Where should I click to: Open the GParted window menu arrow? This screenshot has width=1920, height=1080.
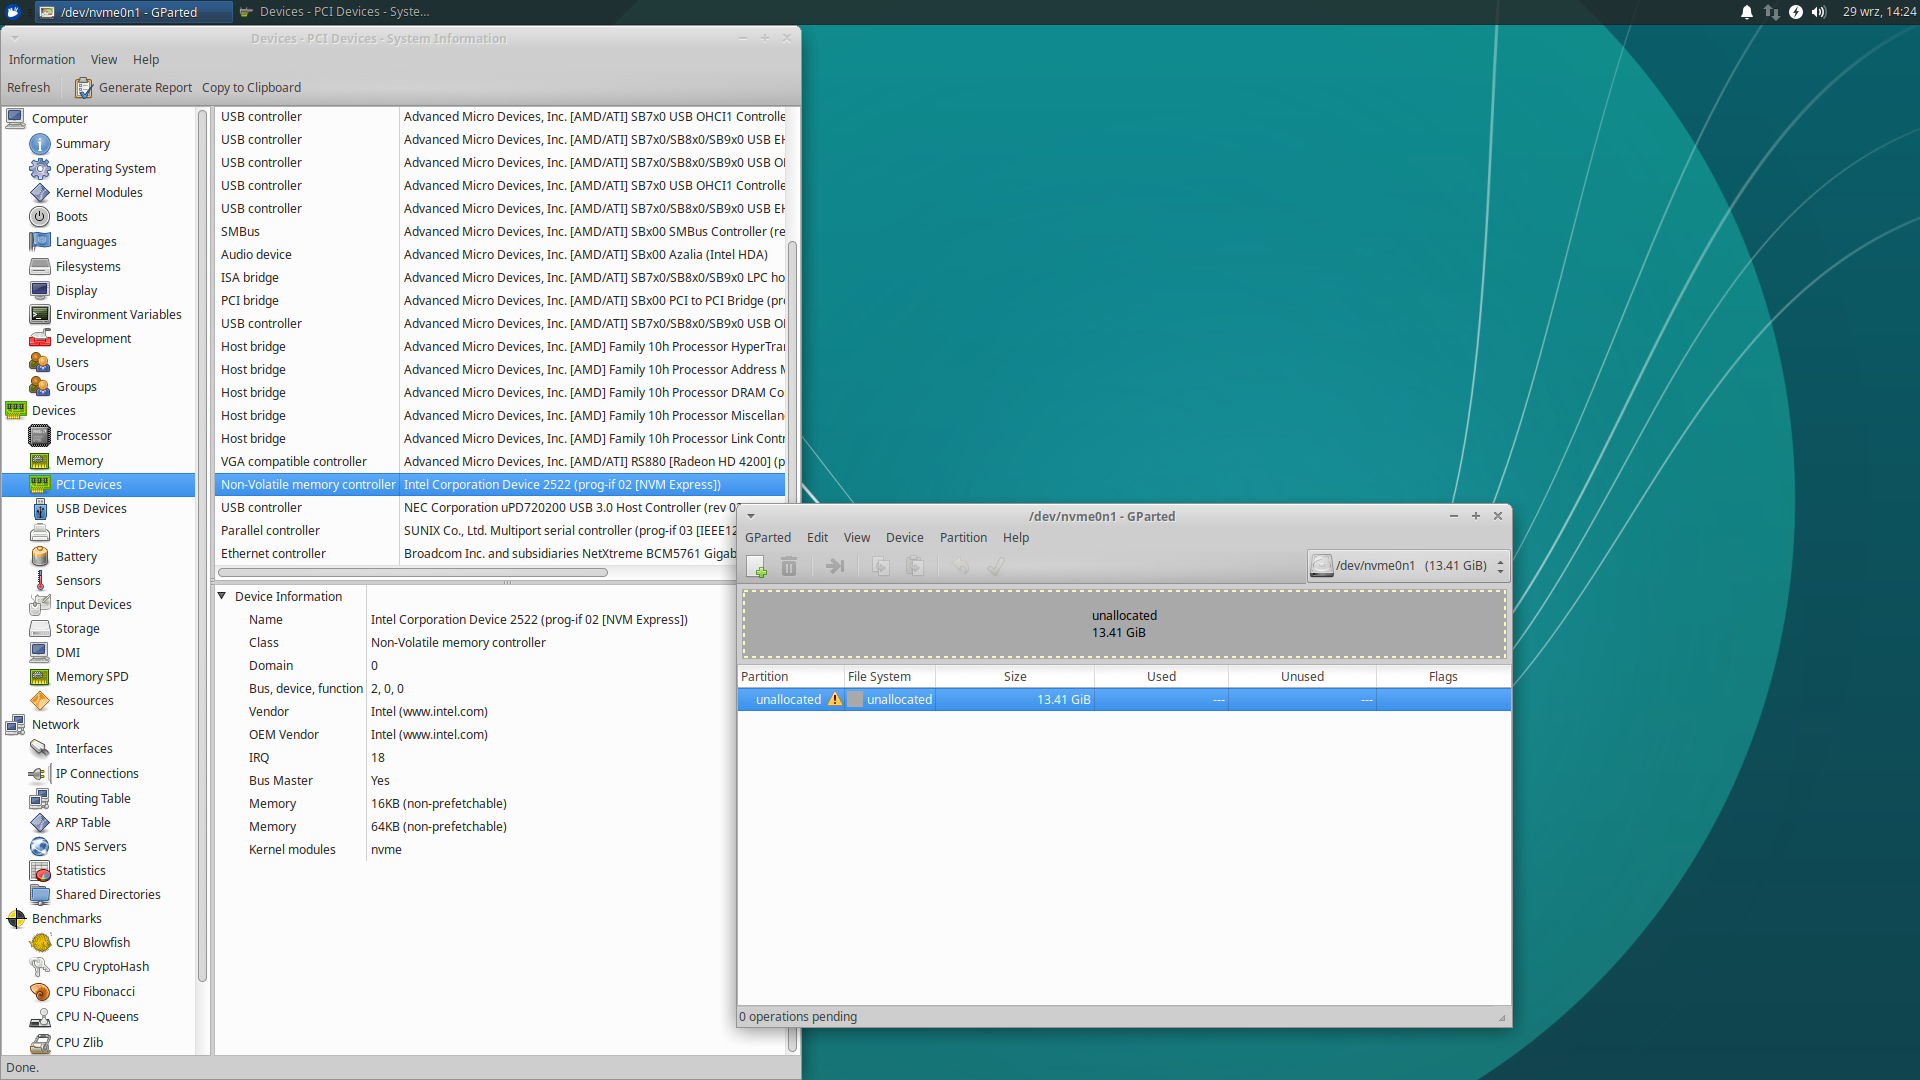click(751, 517)
